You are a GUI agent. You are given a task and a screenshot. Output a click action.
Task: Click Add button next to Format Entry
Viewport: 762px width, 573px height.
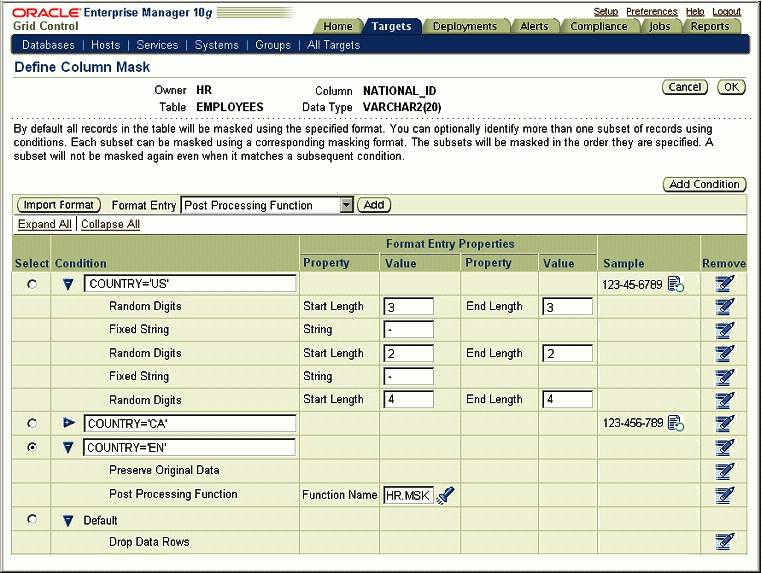click(374, 205)
